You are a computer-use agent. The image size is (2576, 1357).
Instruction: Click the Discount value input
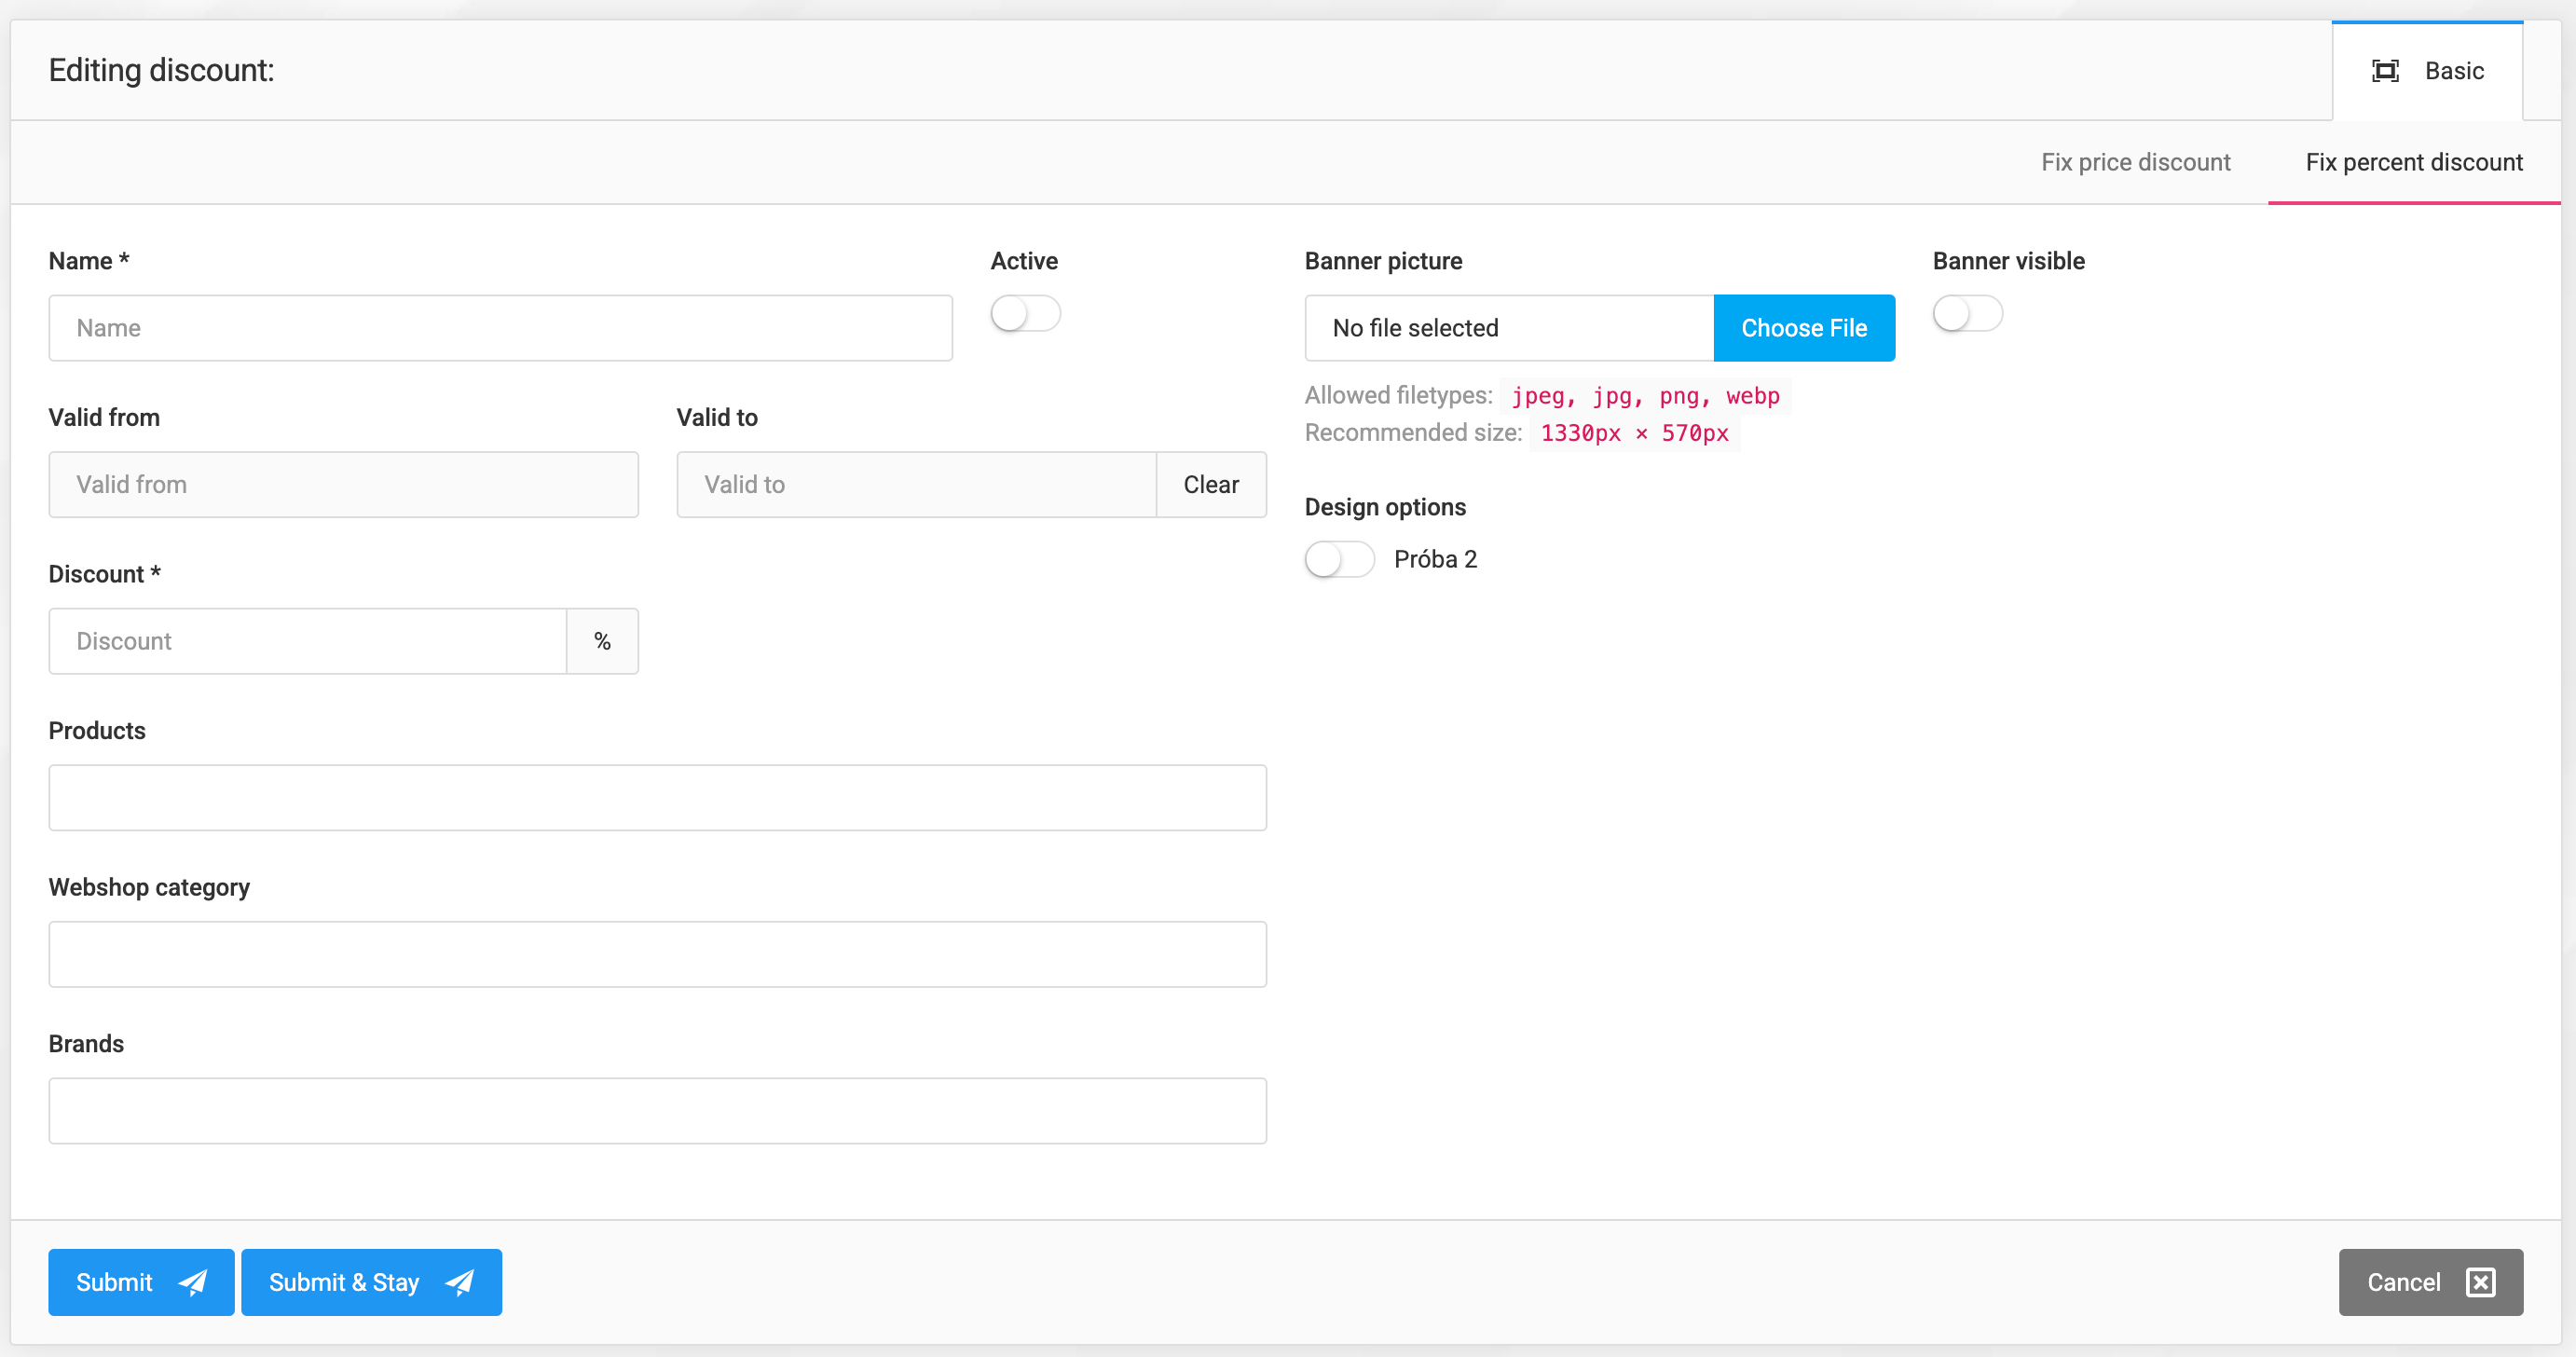pos(307,641)
